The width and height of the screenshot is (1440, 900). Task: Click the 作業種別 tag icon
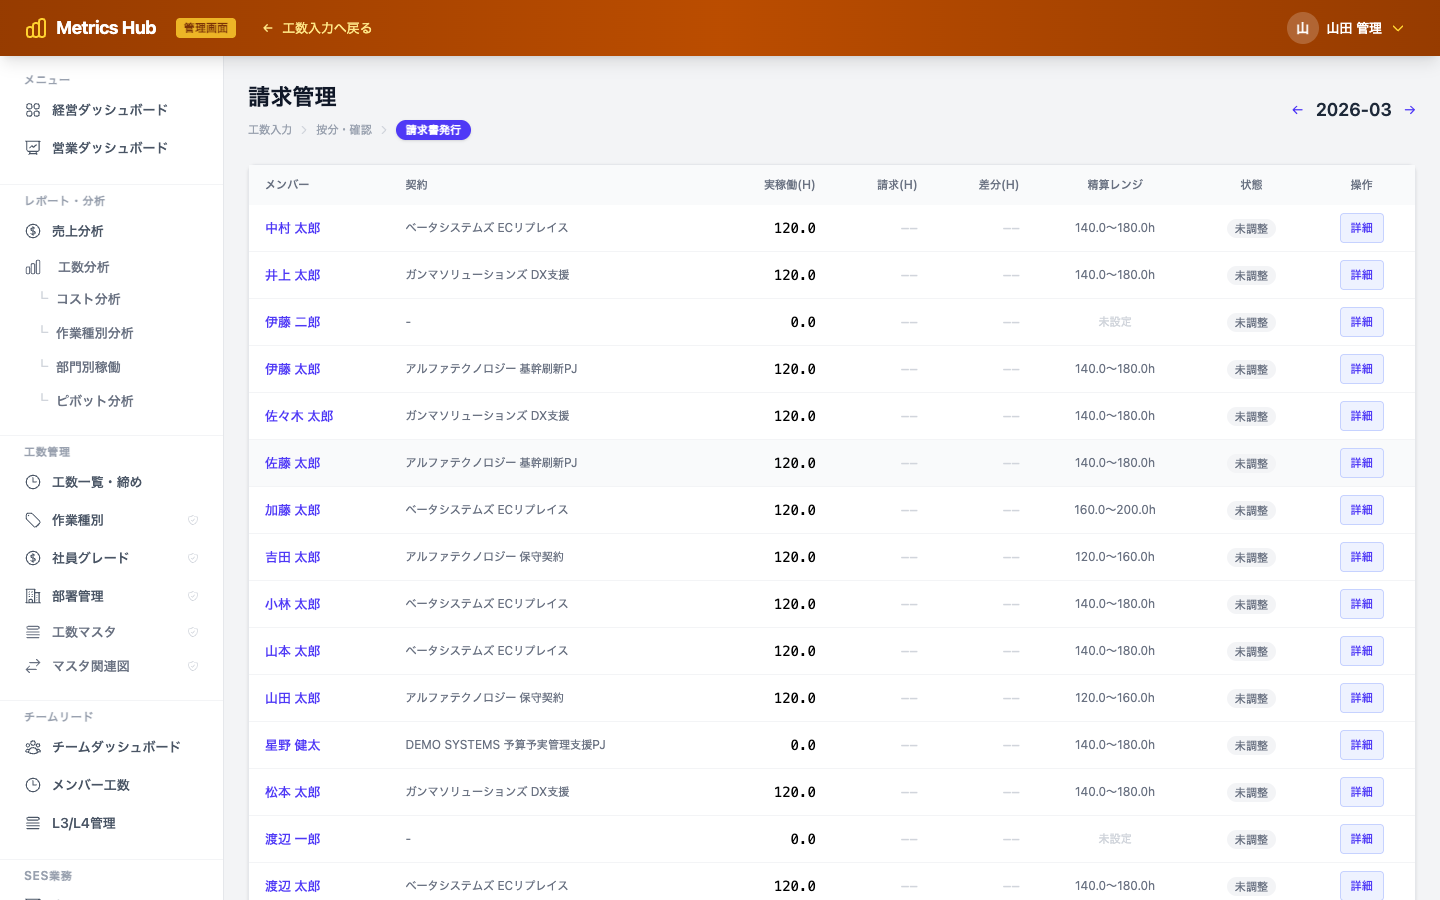tap(33, 520)
